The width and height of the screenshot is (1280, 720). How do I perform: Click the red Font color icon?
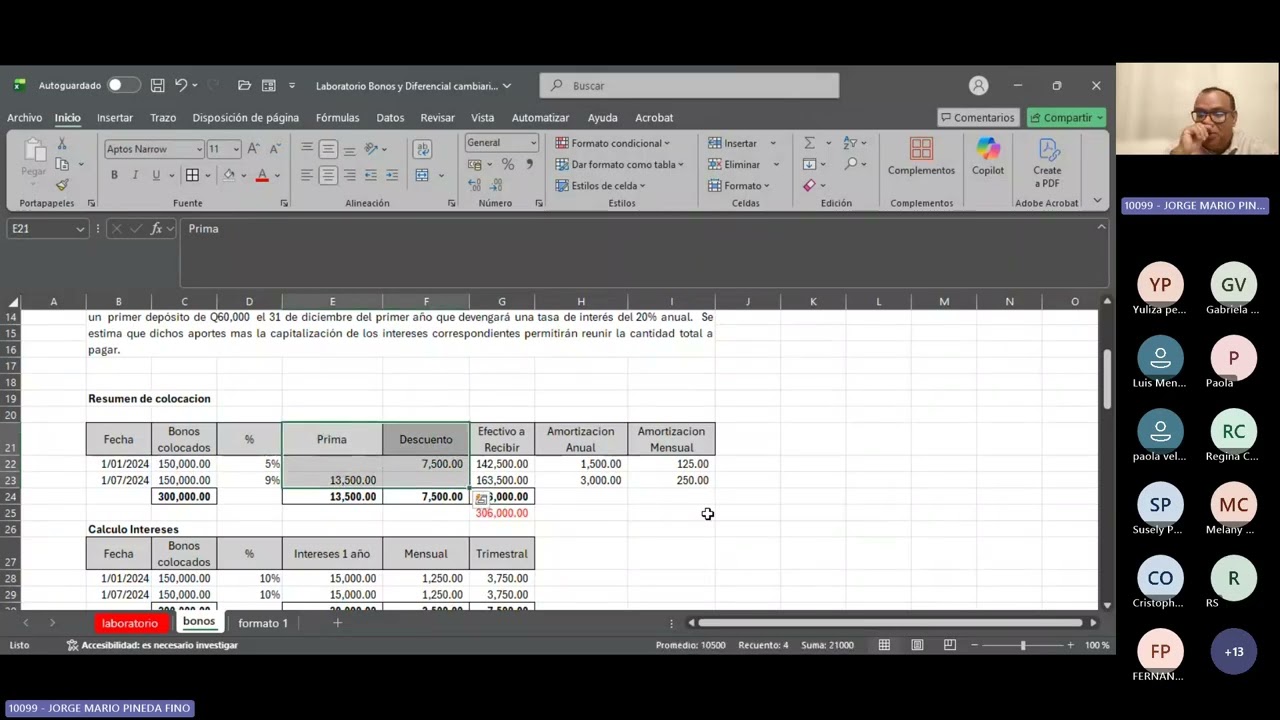262,175
